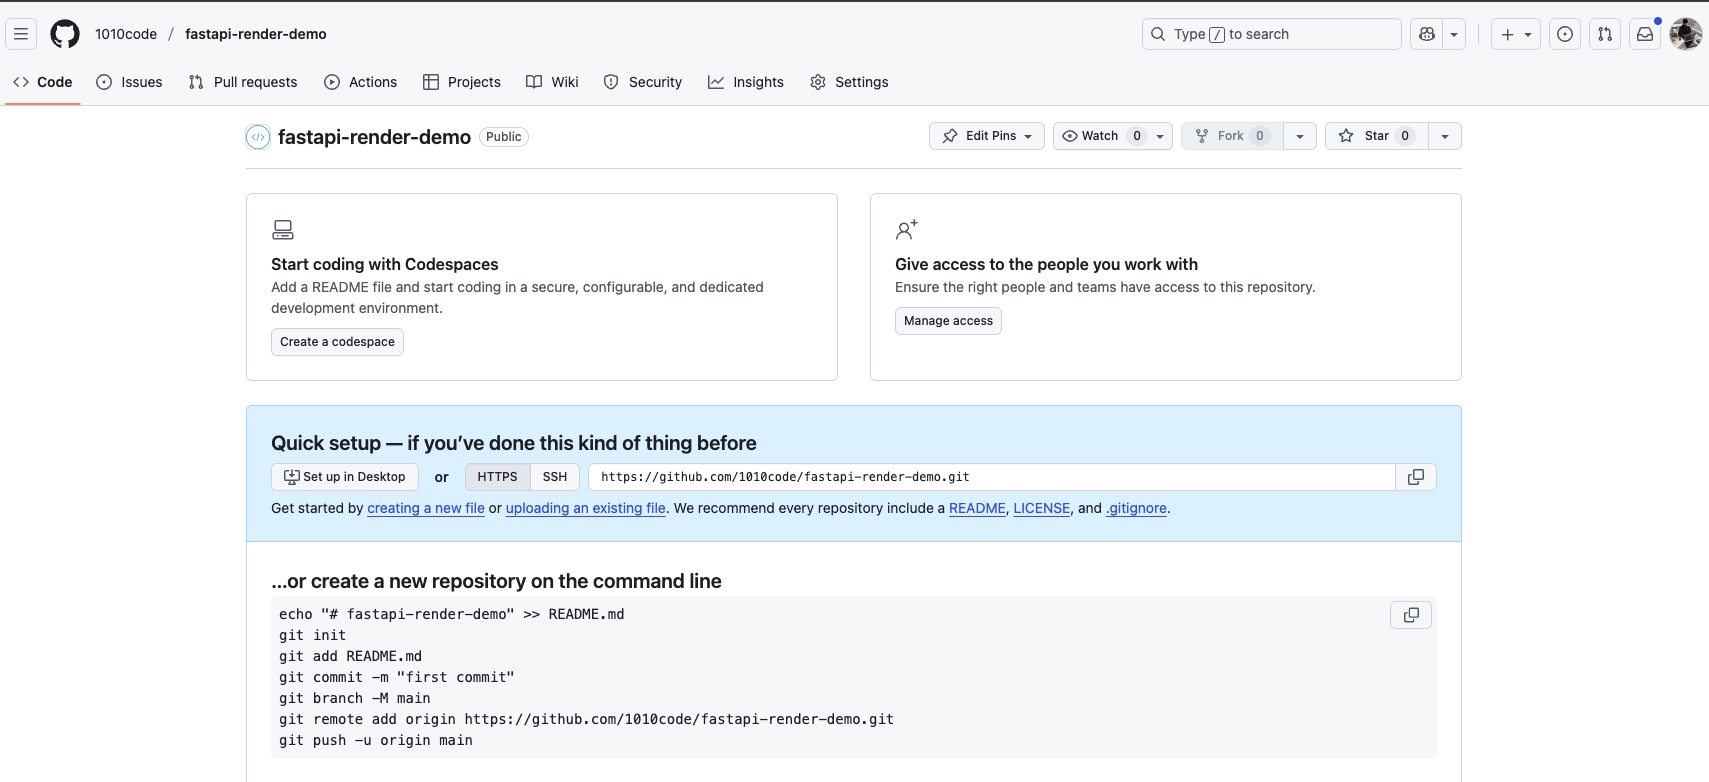
Task: Expand the create new plus dropdown
Action: tap(1516, 34)
